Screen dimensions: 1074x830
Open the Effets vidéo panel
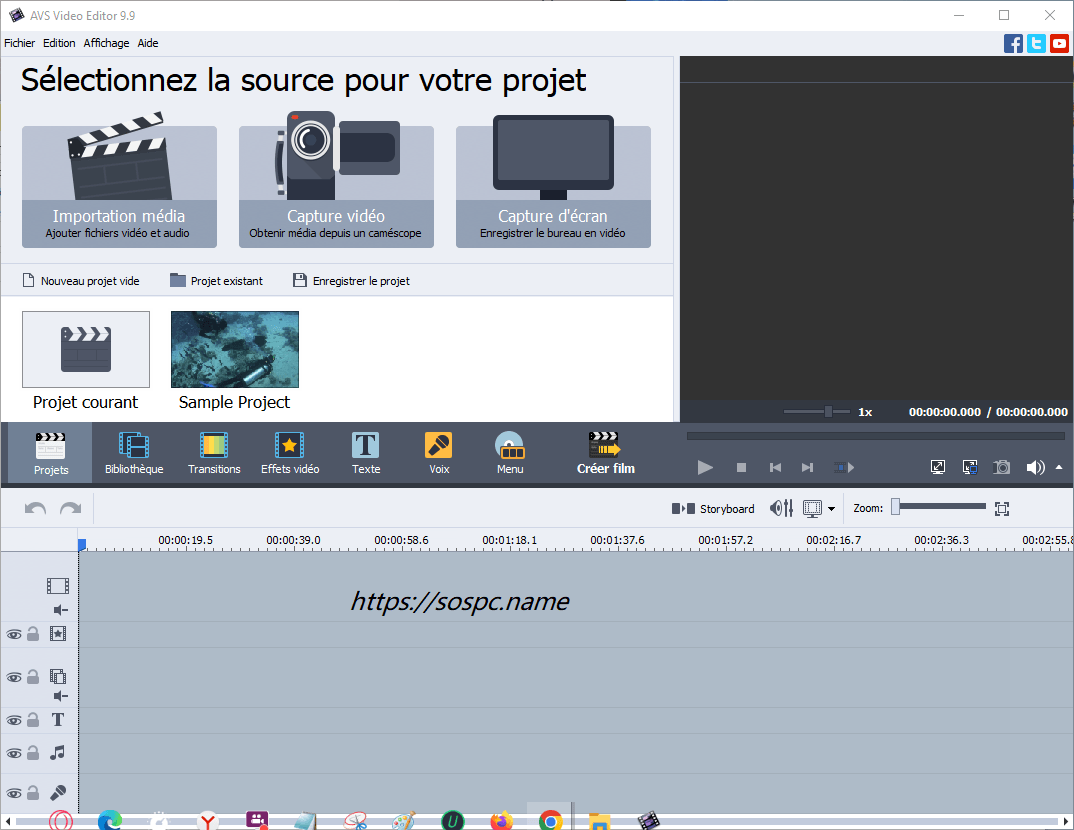click(x=290, y=453)
